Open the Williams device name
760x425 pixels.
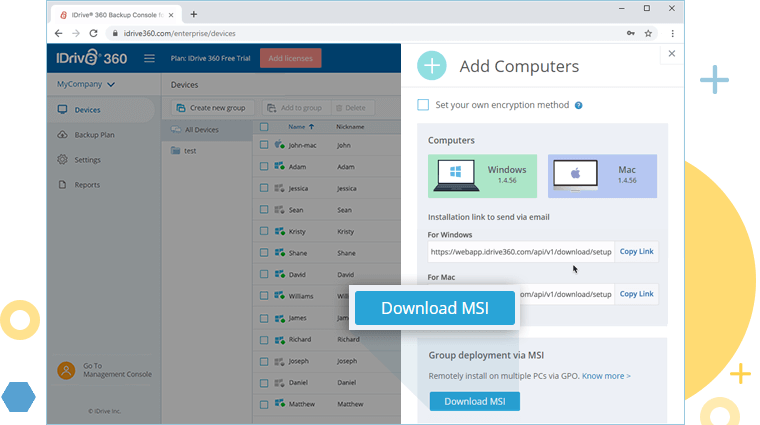click(x=301, y=296)
